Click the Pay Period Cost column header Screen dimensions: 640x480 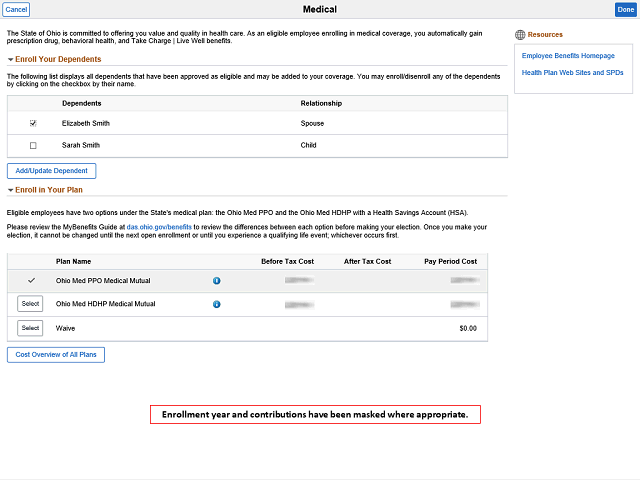click(x=451, y=261)
